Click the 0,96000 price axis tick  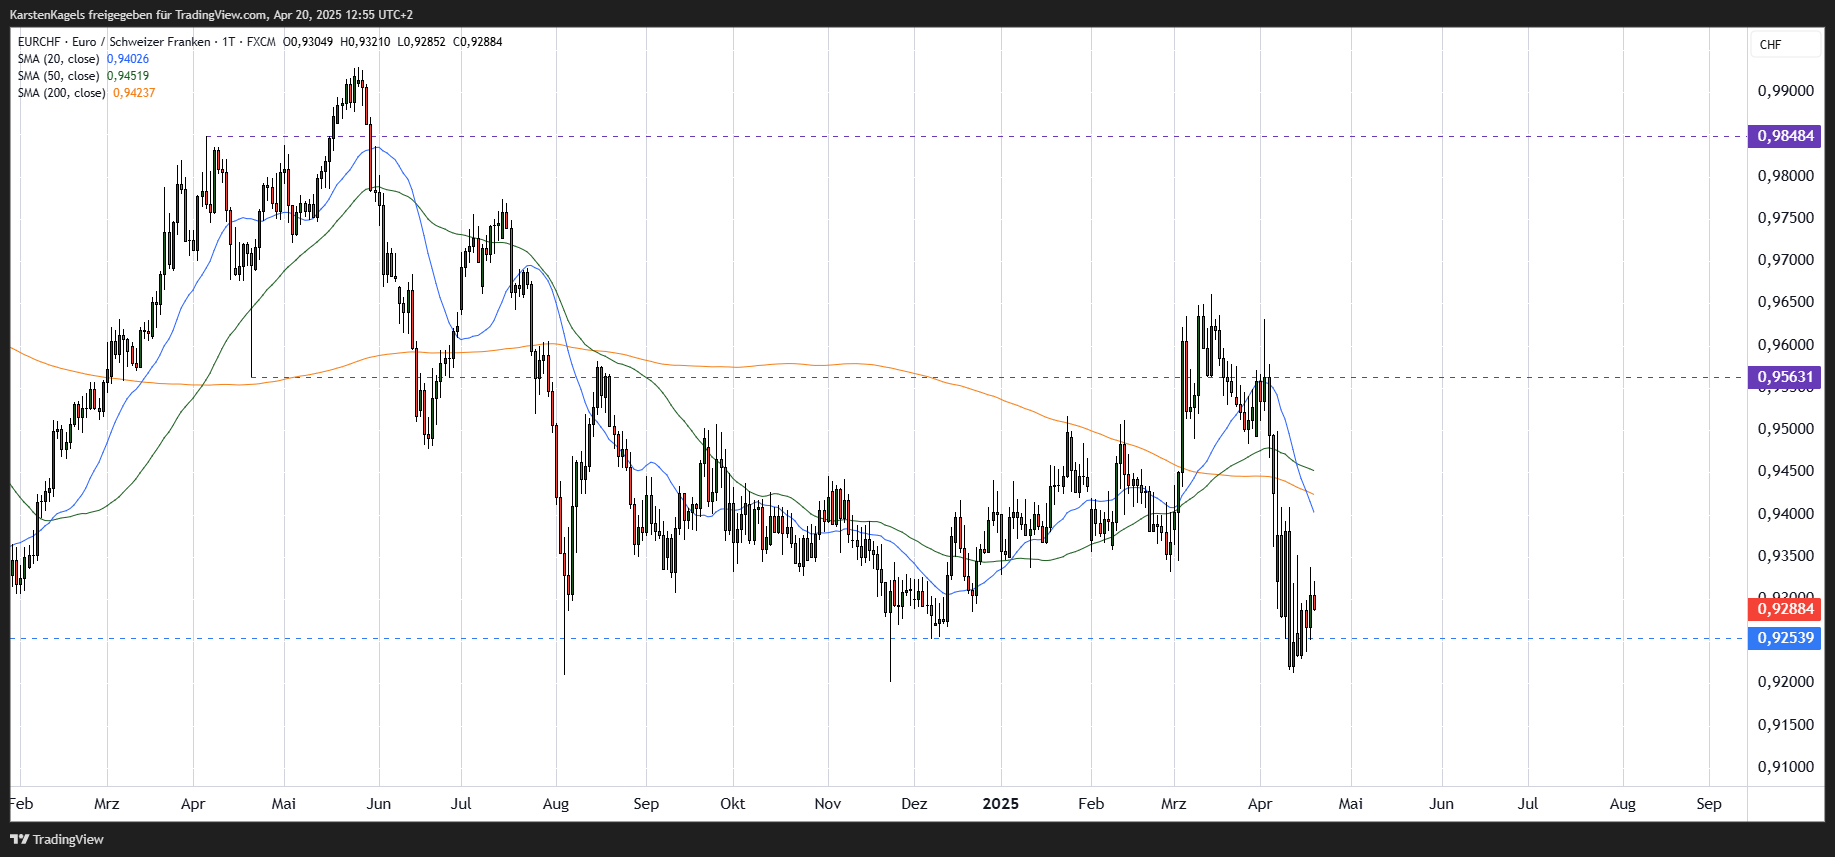(1785, 345)
